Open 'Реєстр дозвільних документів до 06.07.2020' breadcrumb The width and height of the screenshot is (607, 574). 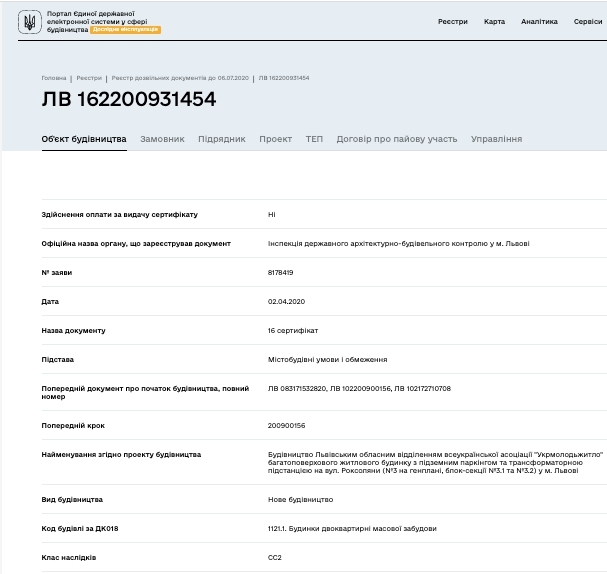pyautogui.click(x=180, y=78)
